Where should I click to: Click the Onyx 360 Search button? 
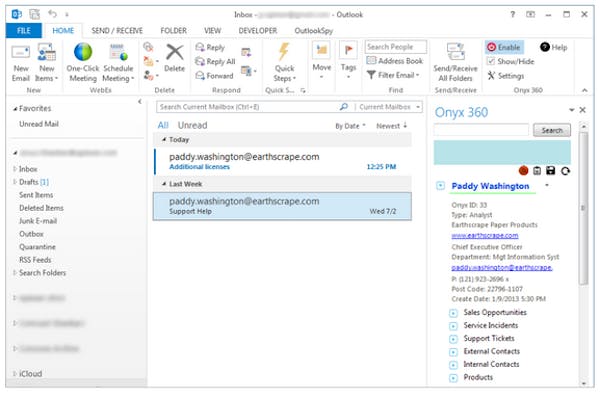point(551,130)
